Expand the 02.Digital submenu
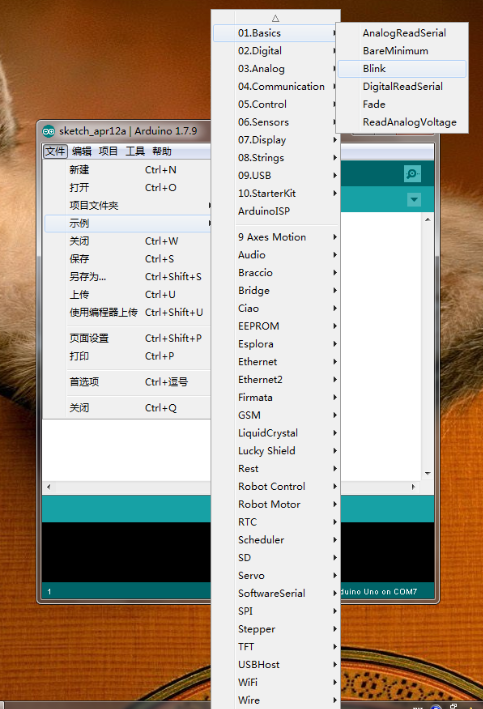The height and width of the screenshot is (709, 483). coord(275,51)
